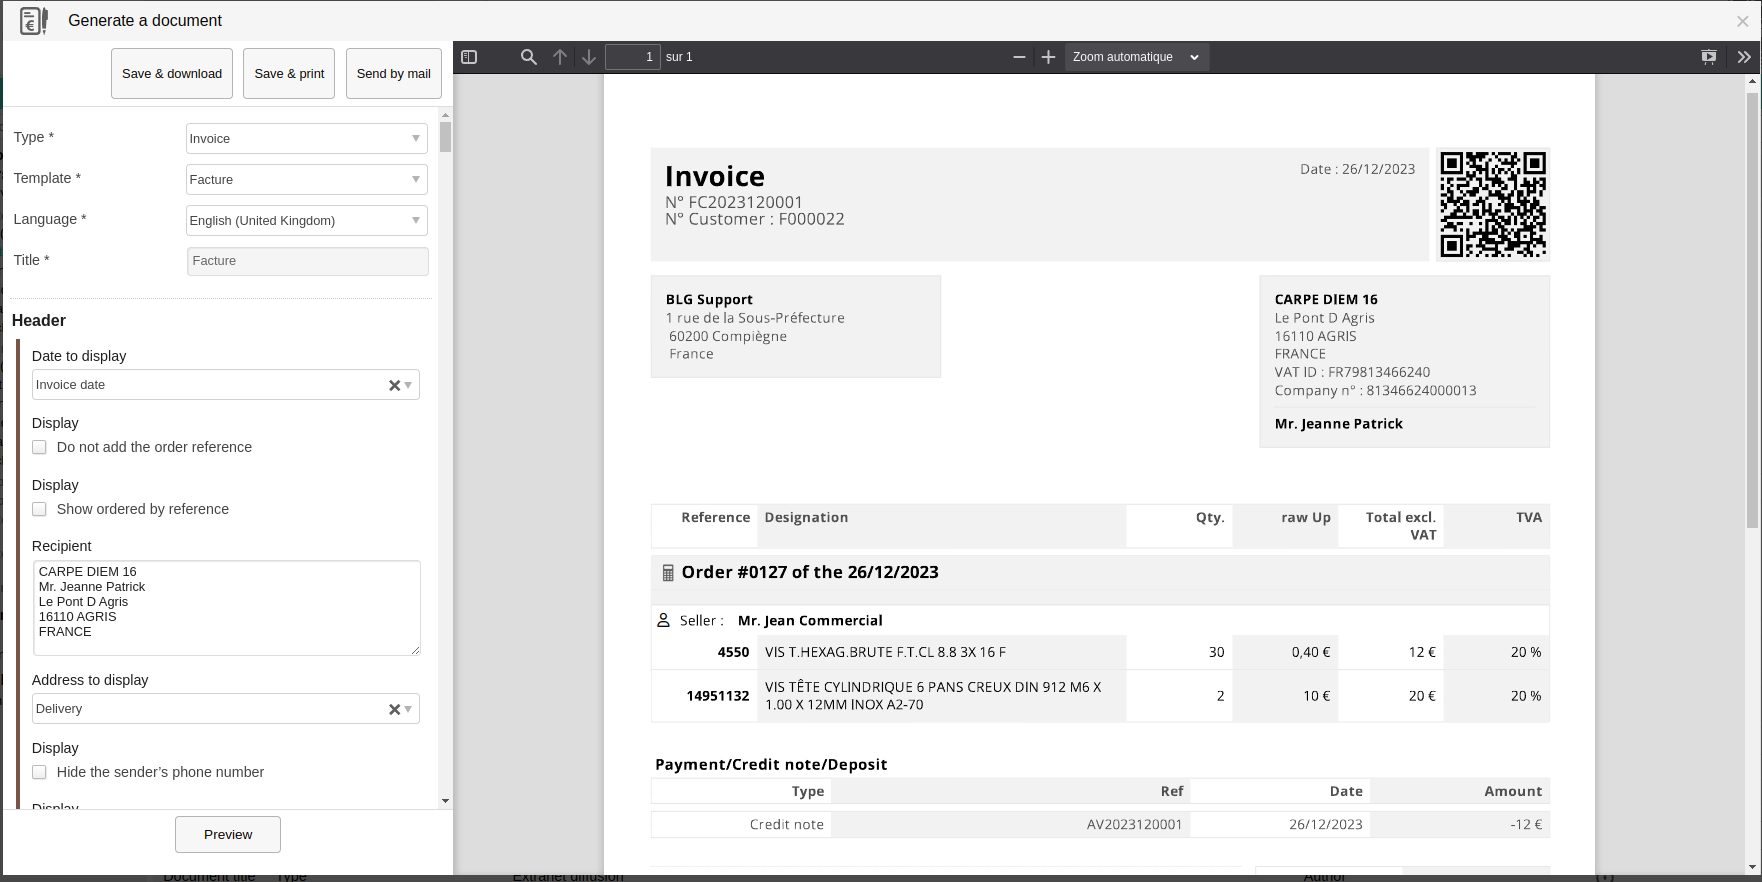The image size is (1762, 882).
Task: Click the Preview button
Action: click(228, 835)
